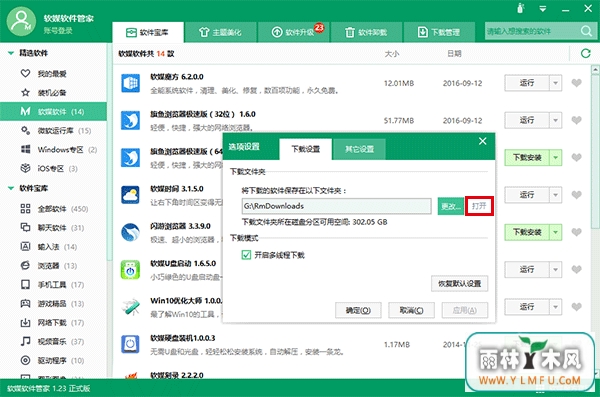The image size is (600, 397).
Task: Switch to the 软件宝库 tab
Action: click(x=147, y=32)
